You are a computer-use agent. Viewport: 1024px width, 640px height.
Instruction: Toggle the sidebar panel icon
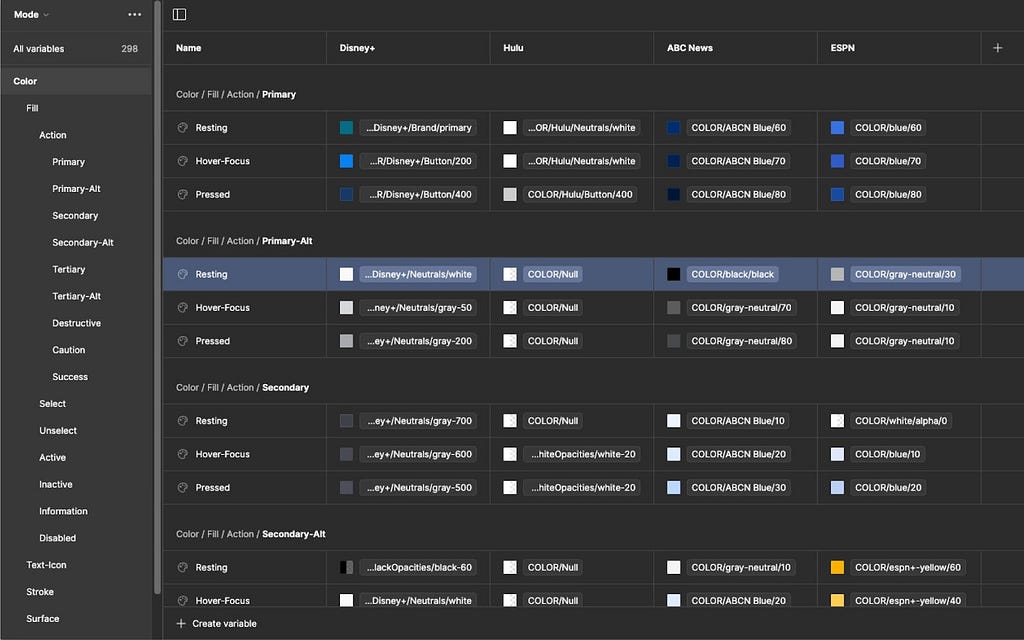point(179,14)
